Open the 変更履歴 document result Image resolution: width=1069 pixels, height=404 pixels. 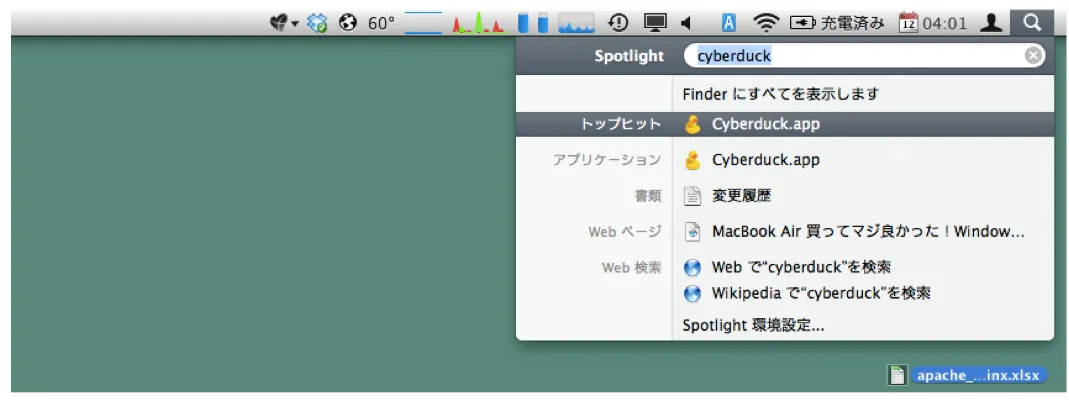tap(740, 196)
